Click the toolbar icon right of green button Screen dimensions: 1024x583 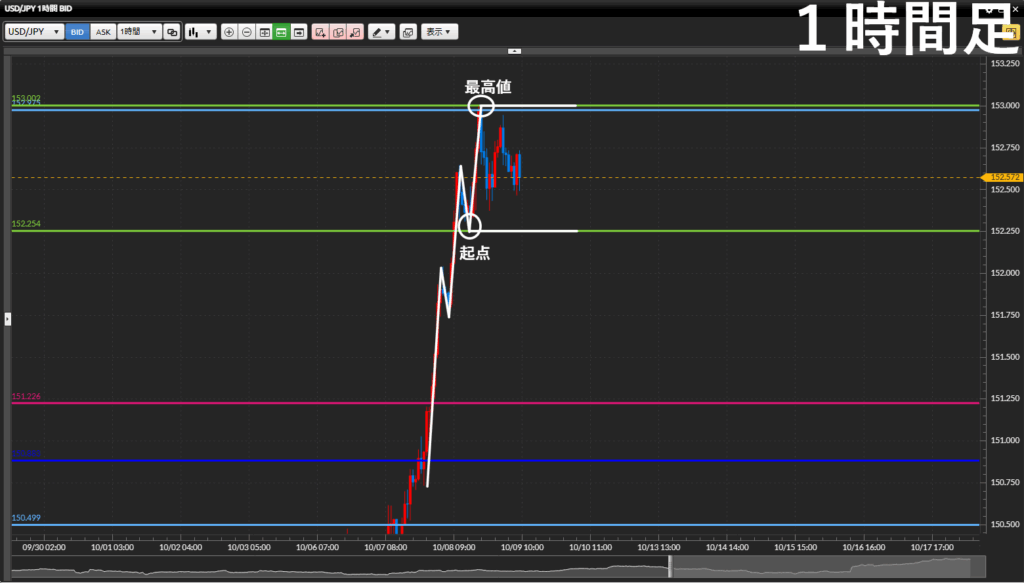click(x=299, y=32)
